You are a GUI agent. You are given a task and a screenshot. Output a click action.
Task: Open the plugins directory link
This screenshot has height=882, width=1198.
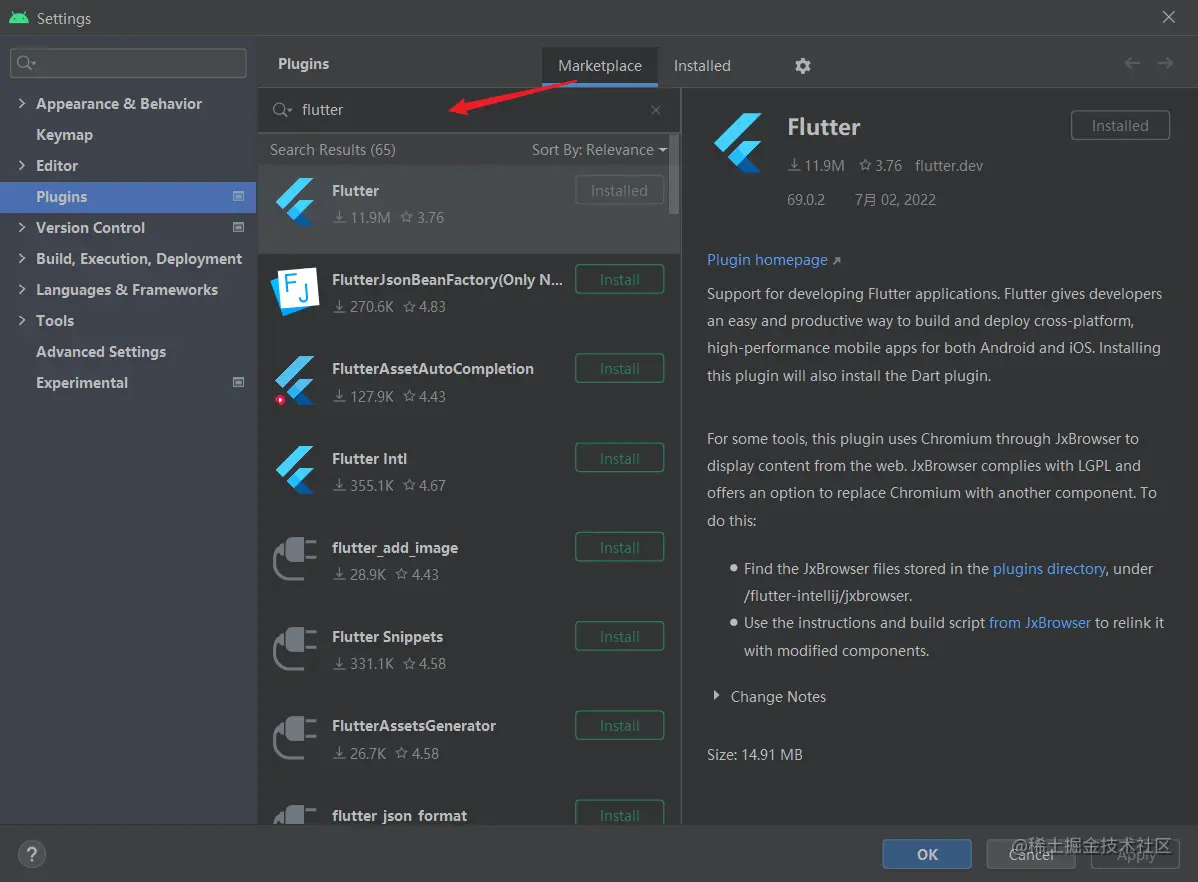(1048, 569)
